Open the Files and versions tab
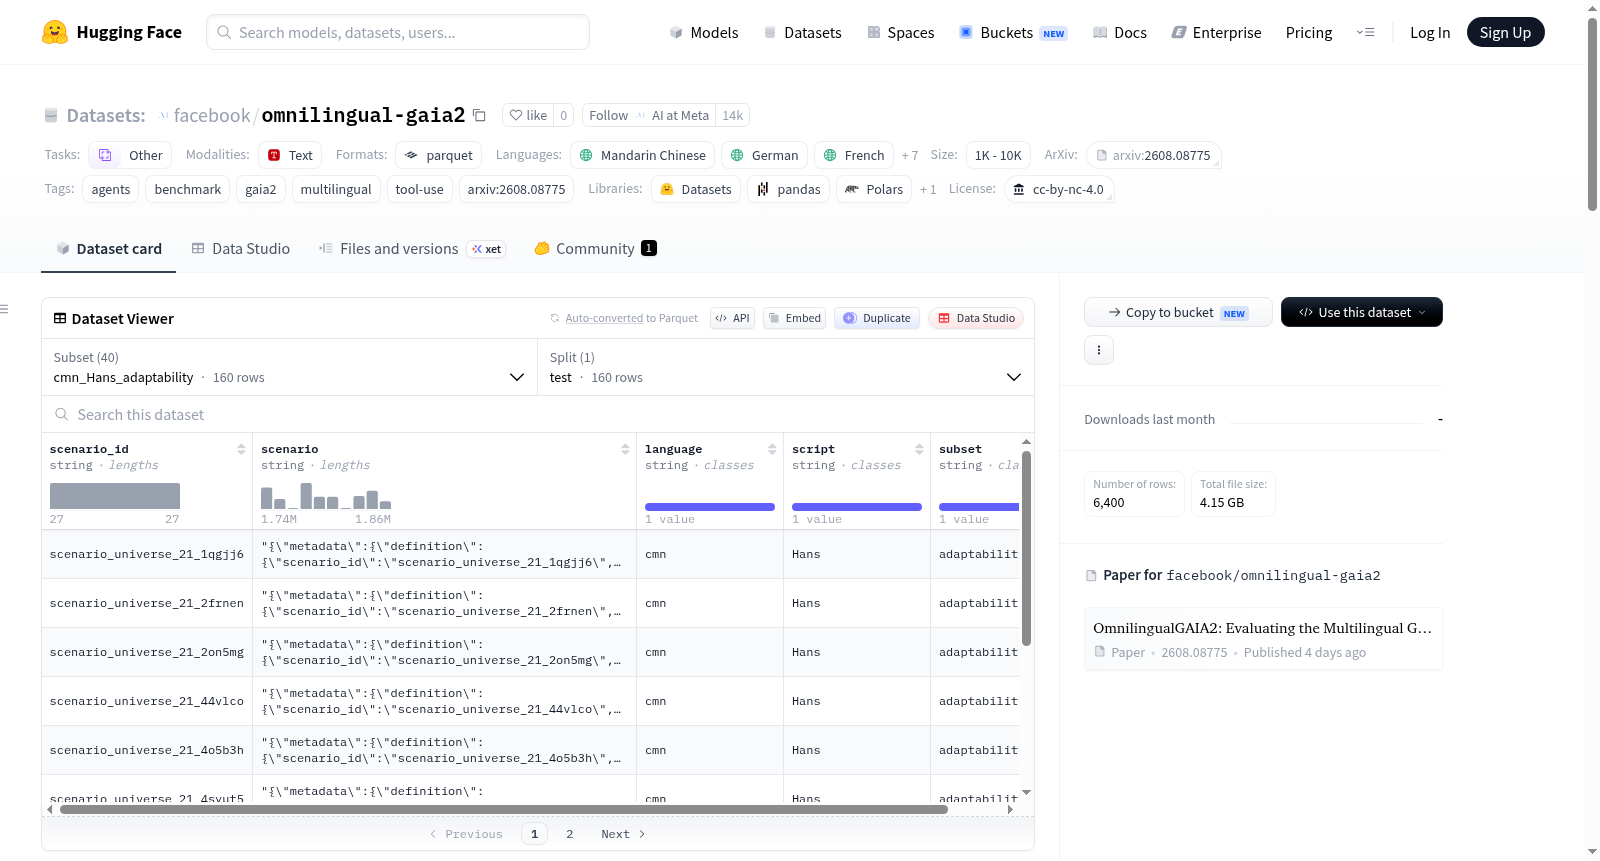This screenshot has height=861, width=1600. [x=412, y=249]
